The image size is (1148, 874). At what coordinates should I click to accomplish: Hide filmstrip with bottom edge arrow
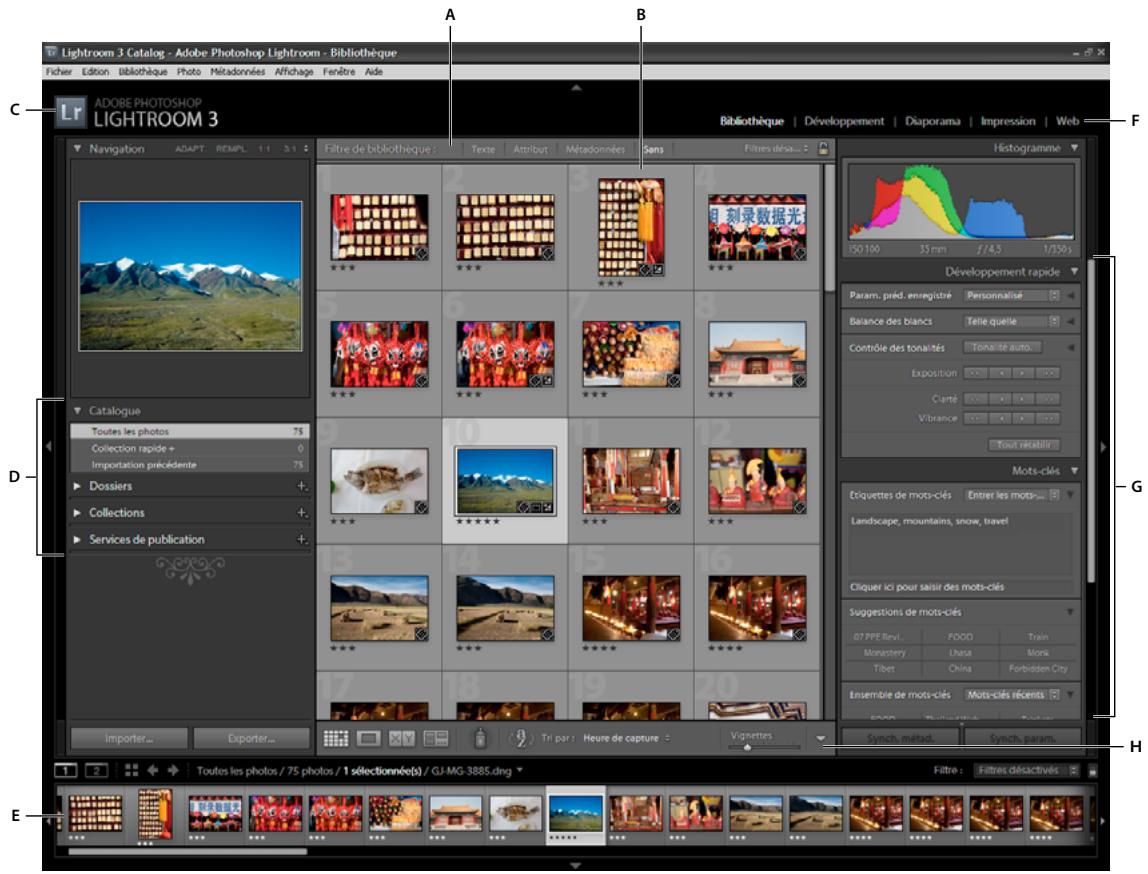(576, 865)
